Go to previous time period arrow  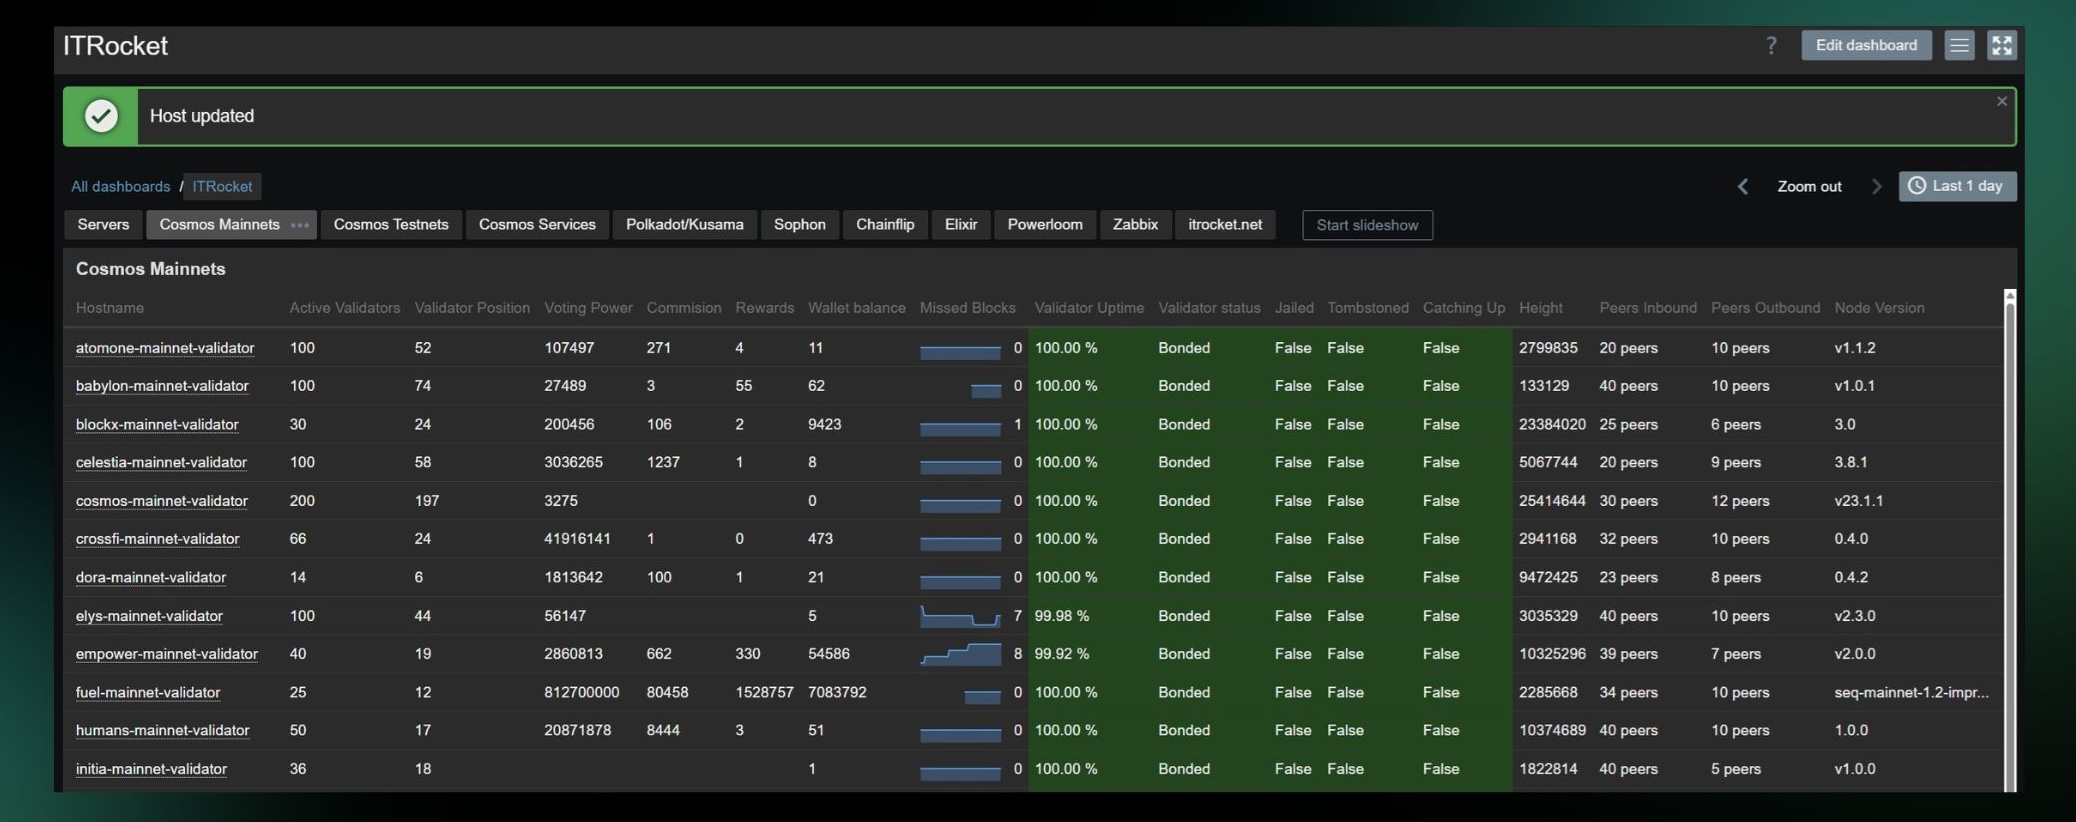point(1743,186)
